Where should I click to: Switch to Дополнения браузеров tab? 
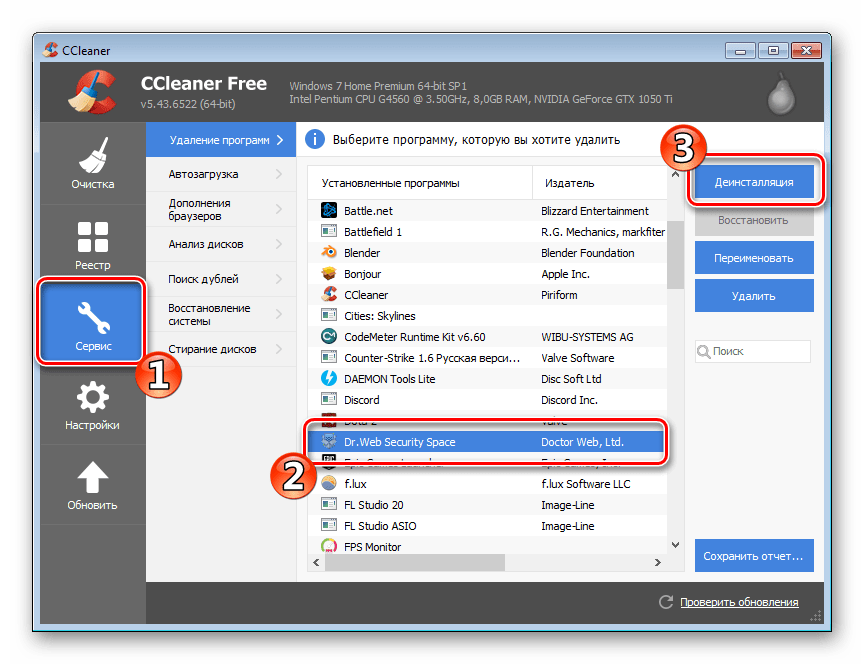[x=206, y=209]
